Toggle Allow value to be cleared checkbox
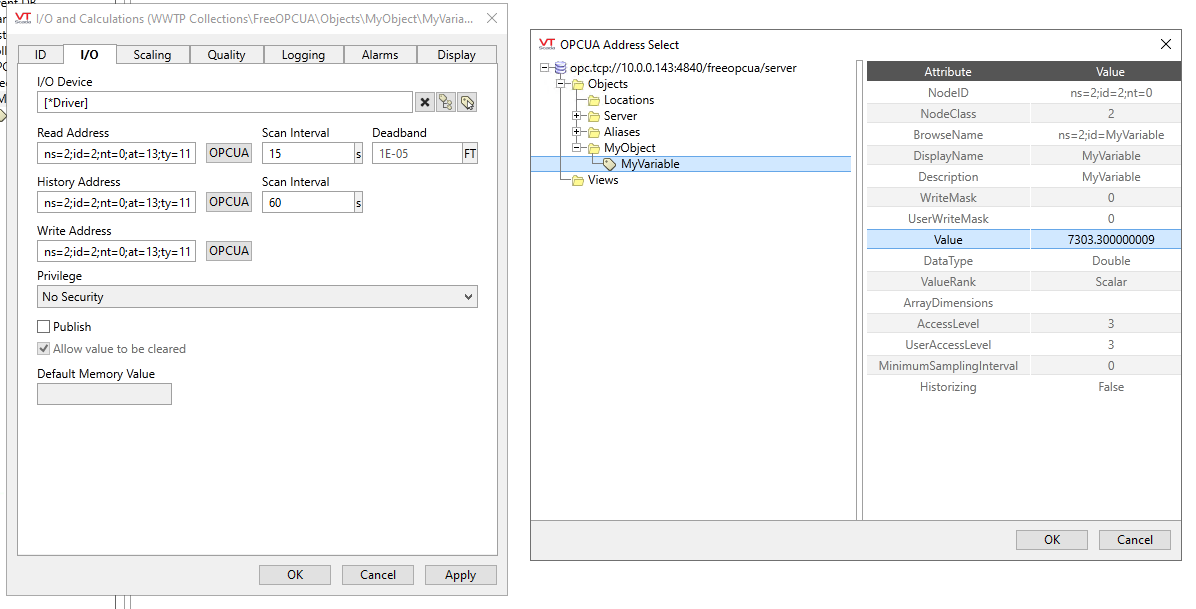1196x609 pixels. pos(44,349)
